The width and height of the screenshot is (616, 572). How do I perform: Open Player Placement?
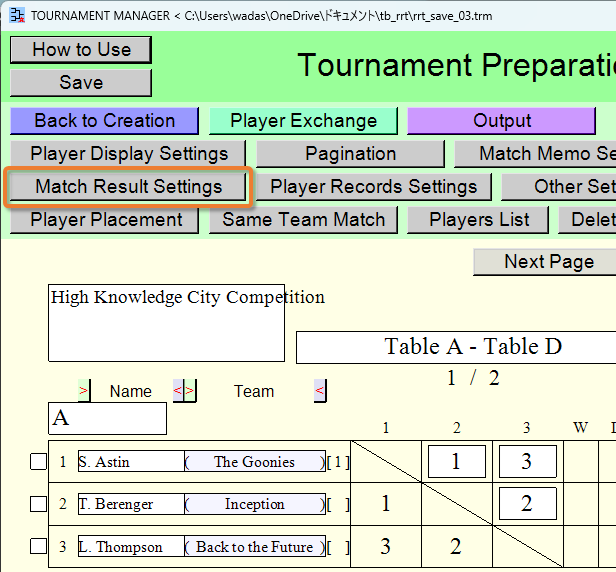(104, 220)
